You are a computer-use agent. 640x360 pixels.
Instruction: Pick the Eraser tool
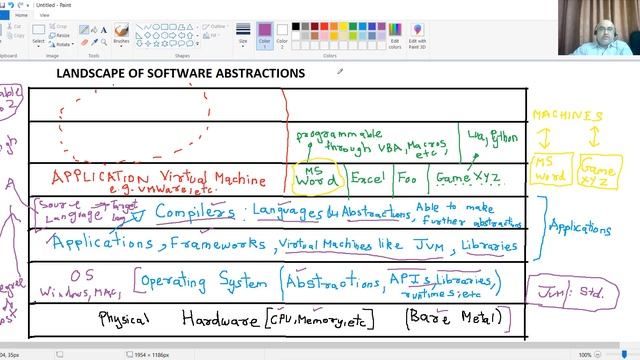(x=84, y=42)
